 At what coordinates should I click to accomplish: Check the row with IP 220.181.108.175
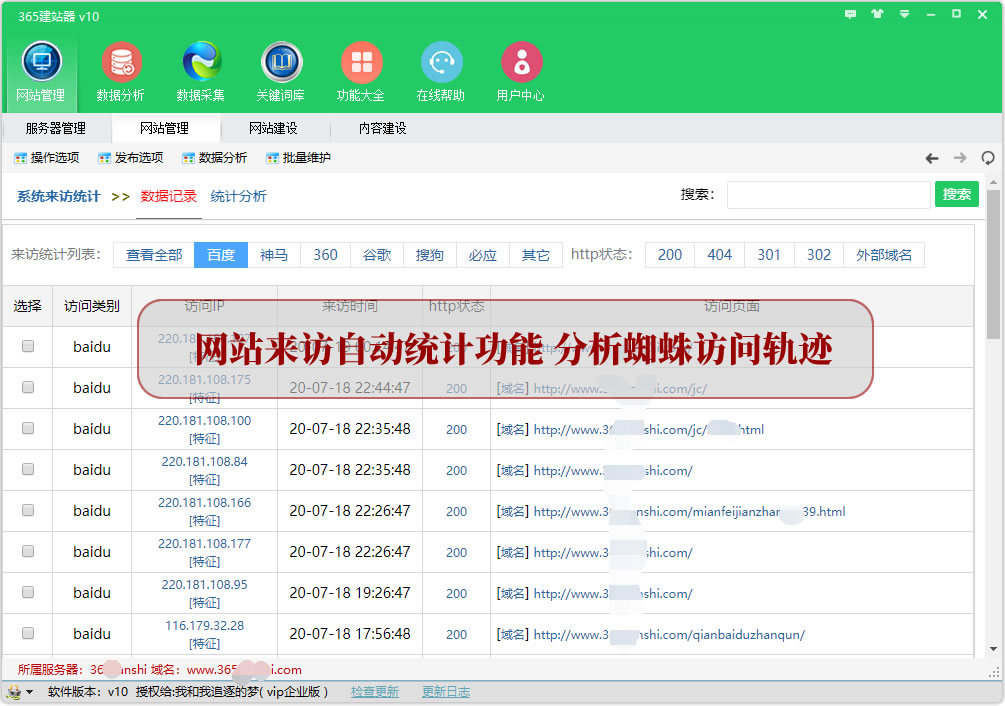(x=28, y=387)
